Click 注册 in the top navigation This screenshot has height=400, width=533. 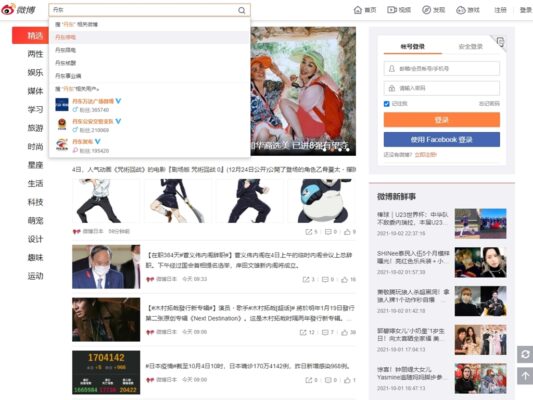(500, 10)
